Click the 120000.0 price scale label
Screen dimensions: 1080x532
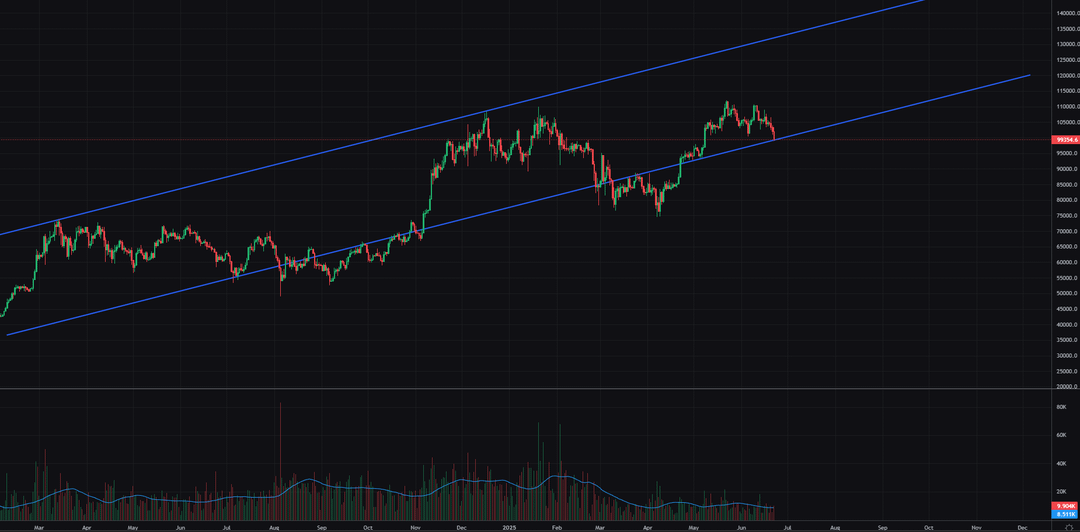click(1066, 76)
